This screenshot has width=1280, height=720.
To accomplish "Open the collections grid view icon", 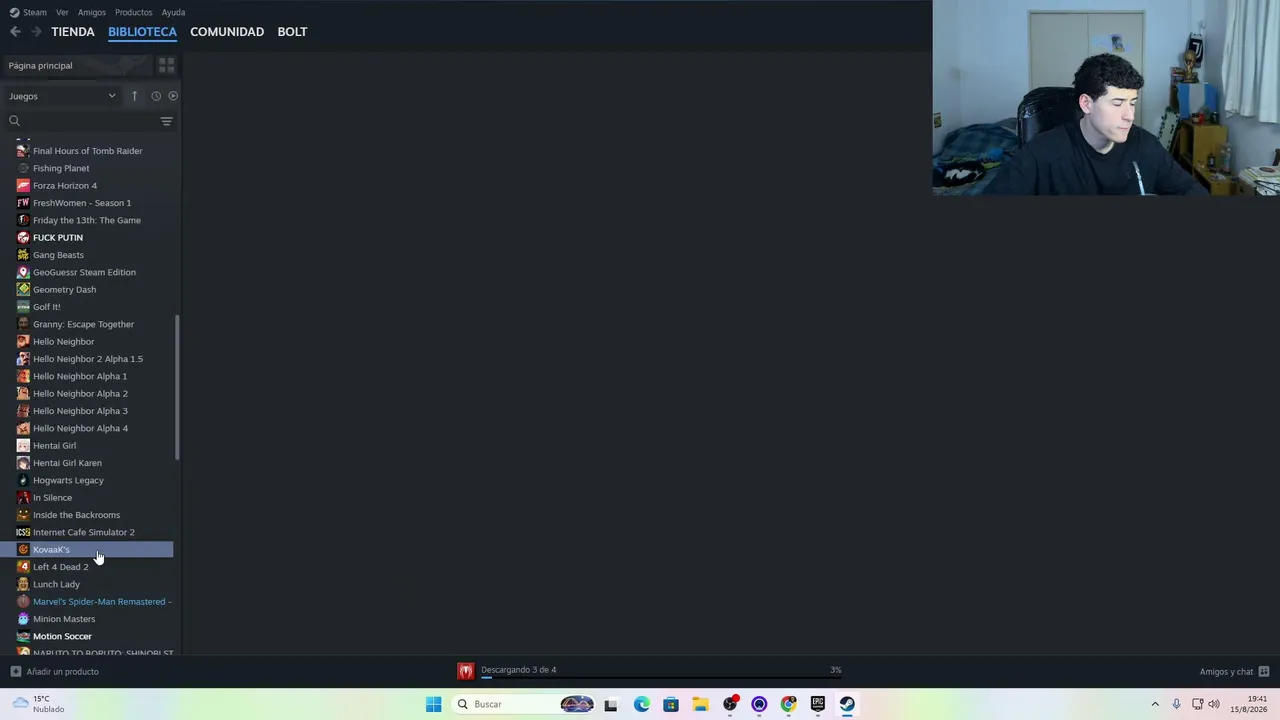I will (x=166, y=65).
